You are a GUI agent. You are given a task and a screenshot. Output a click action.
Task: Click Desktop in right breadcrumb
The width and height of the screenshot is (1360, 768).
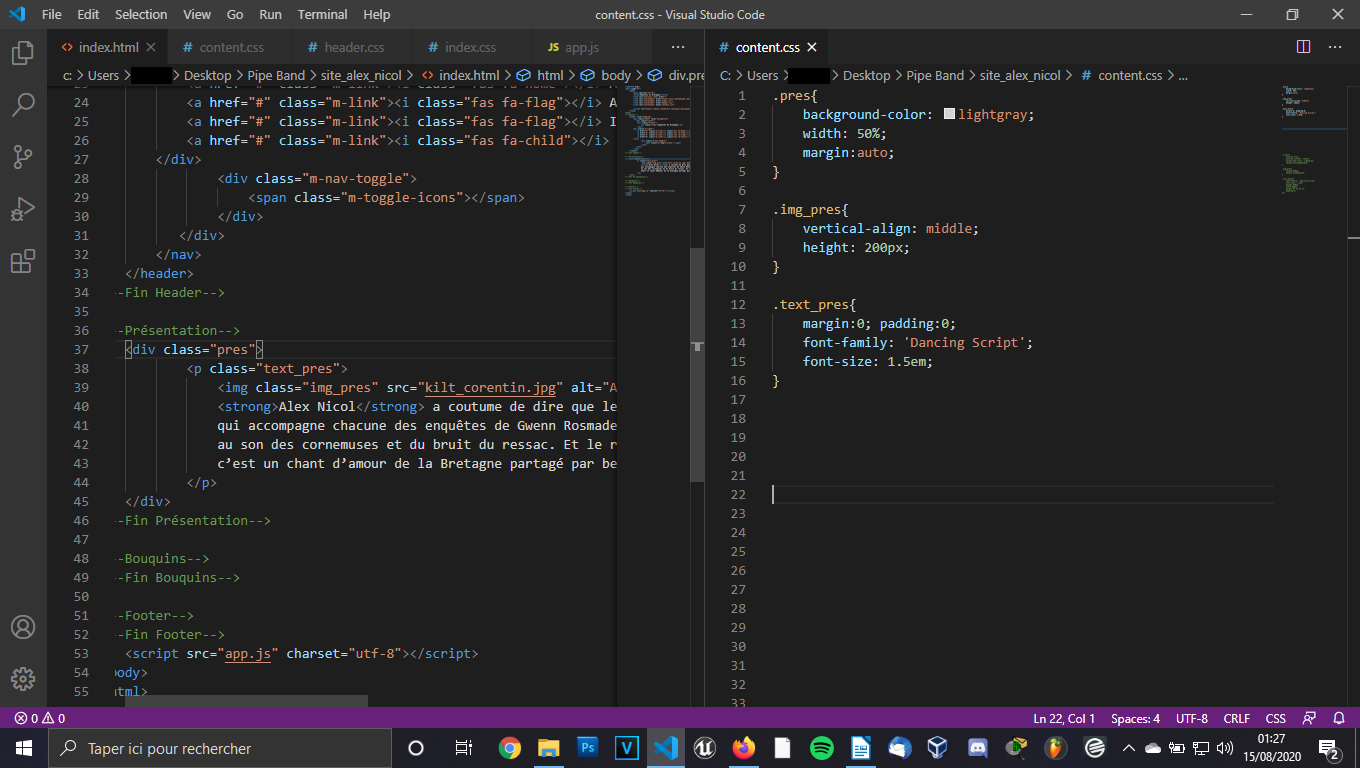[x=866, y=75]
